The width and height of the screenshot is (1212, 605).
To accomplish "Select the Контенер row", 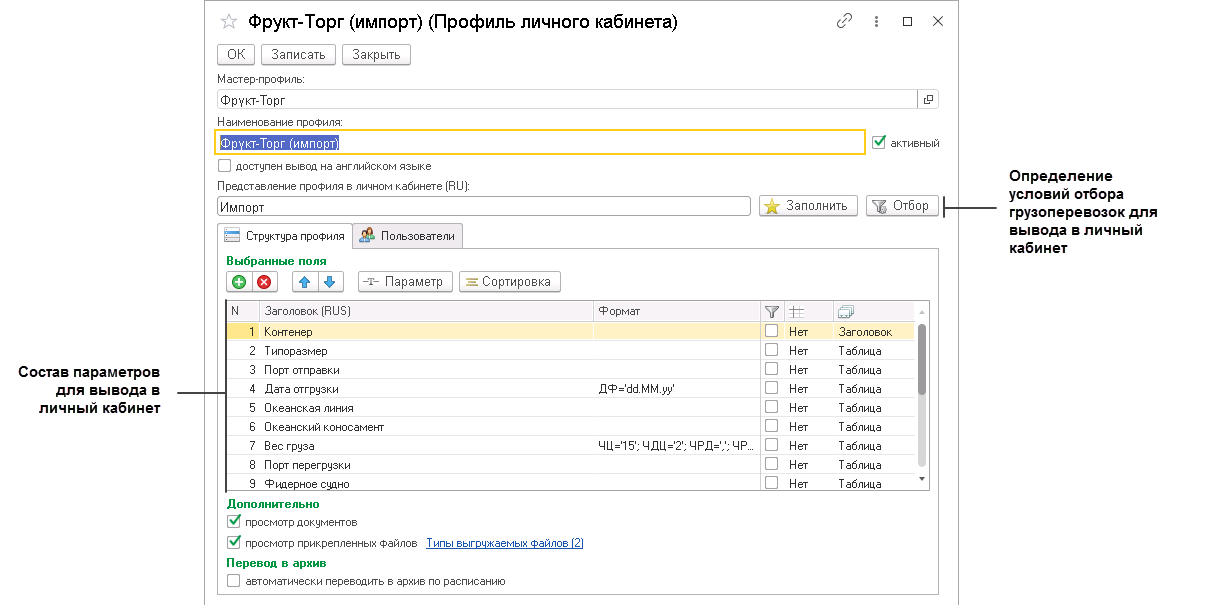I will click(x=571, y=331).
